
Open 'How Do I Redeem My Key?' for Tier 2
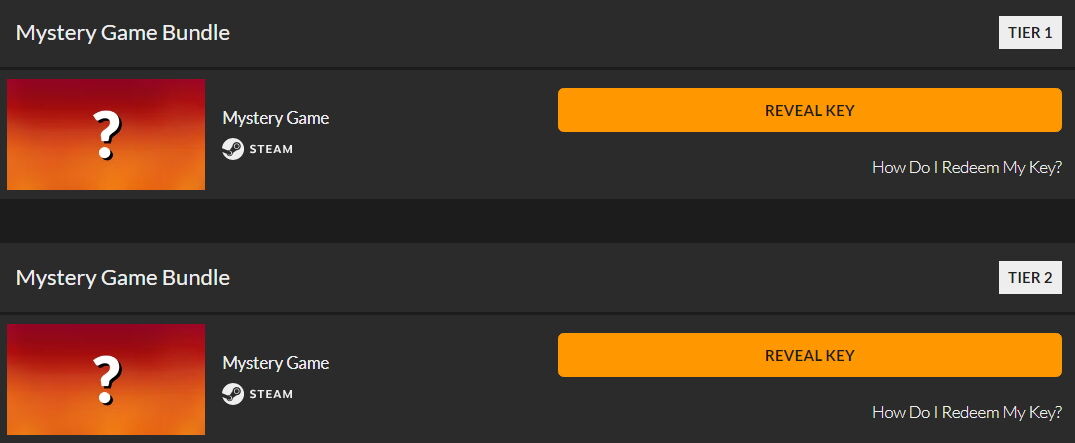(x=967, y=411)
